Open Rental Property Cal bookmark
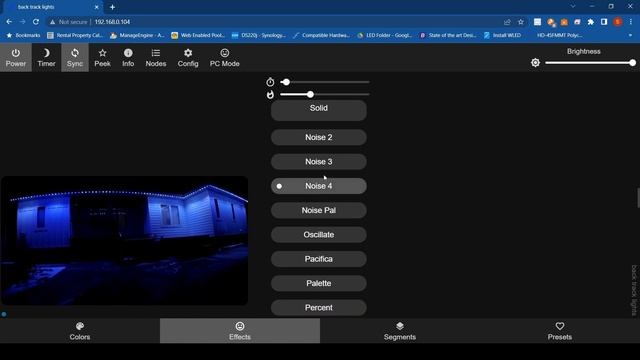640x360 pixels. coord(75,36)
